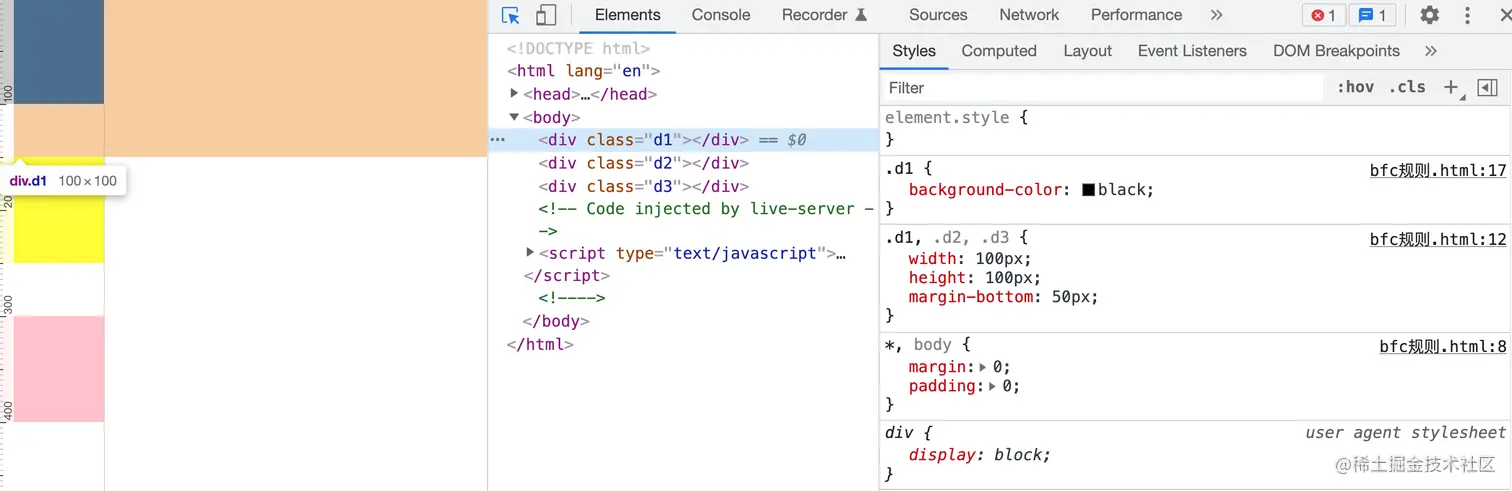Open the DevTools three-dot menu

(x=1468, y=15)
